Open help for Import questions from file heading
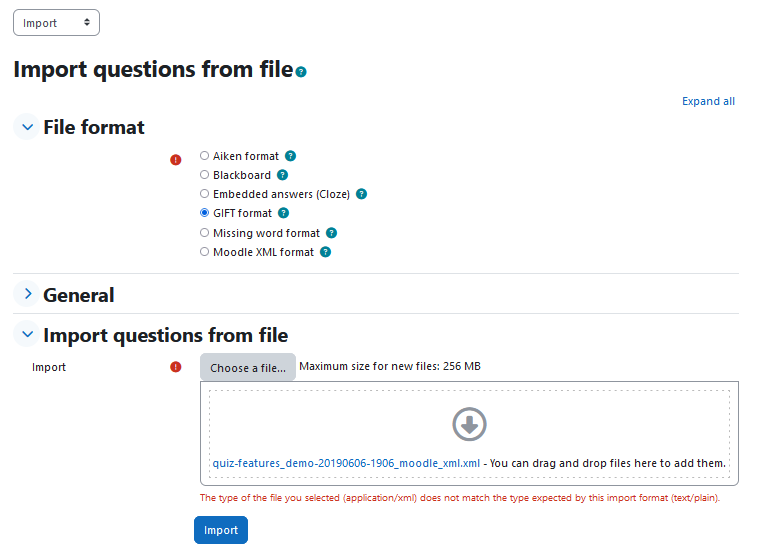Image resolution: width=763 pixels, height=554 pixels. point(301,72)
